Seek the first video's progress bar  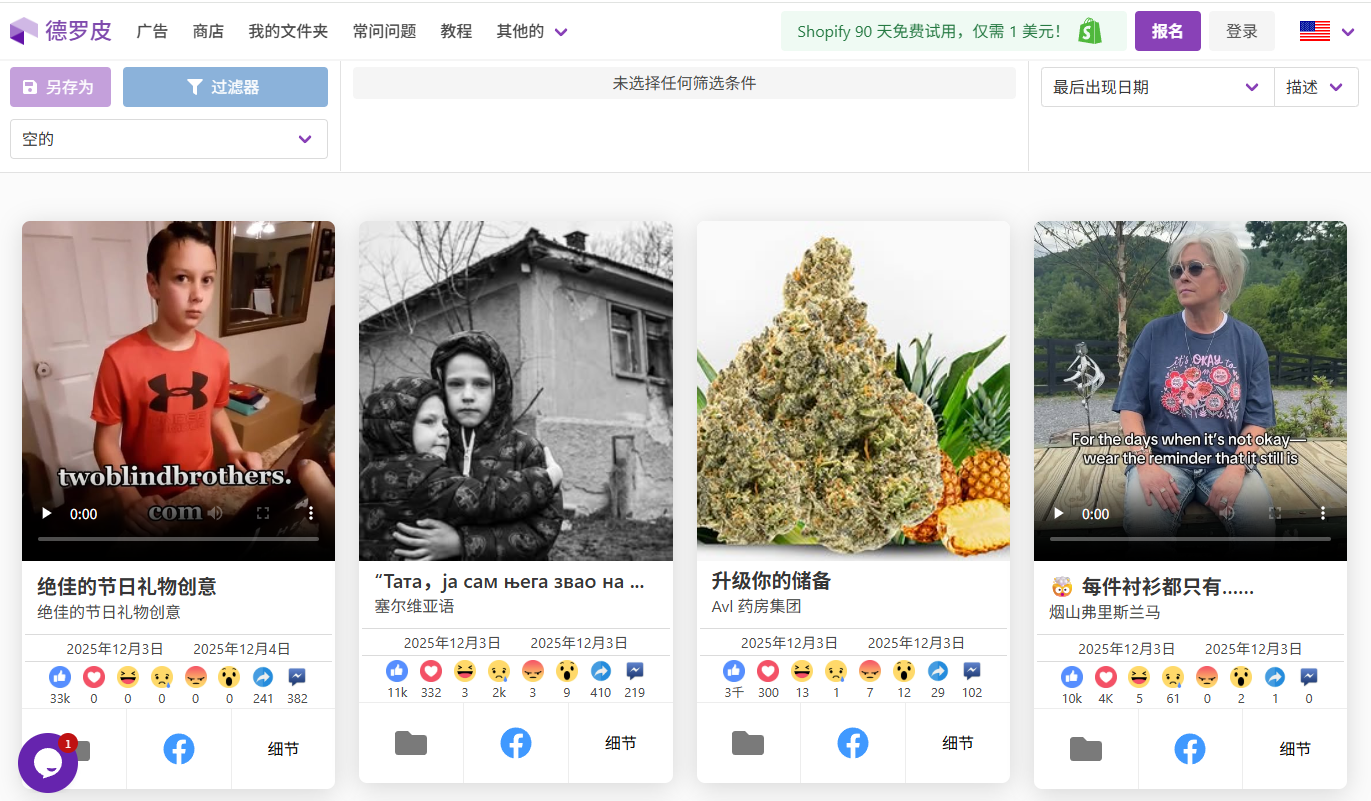(178, 539)
